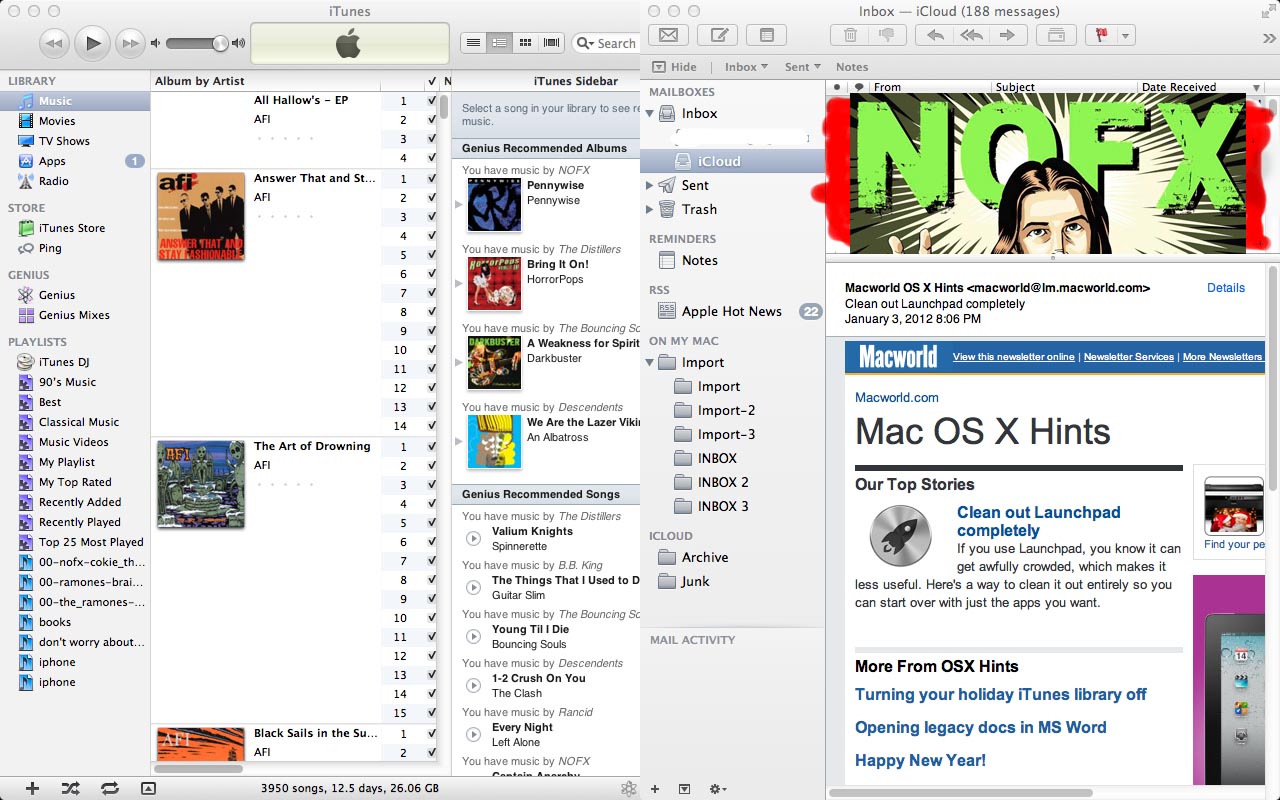Expand the Trash mailbox

point(650,209)
